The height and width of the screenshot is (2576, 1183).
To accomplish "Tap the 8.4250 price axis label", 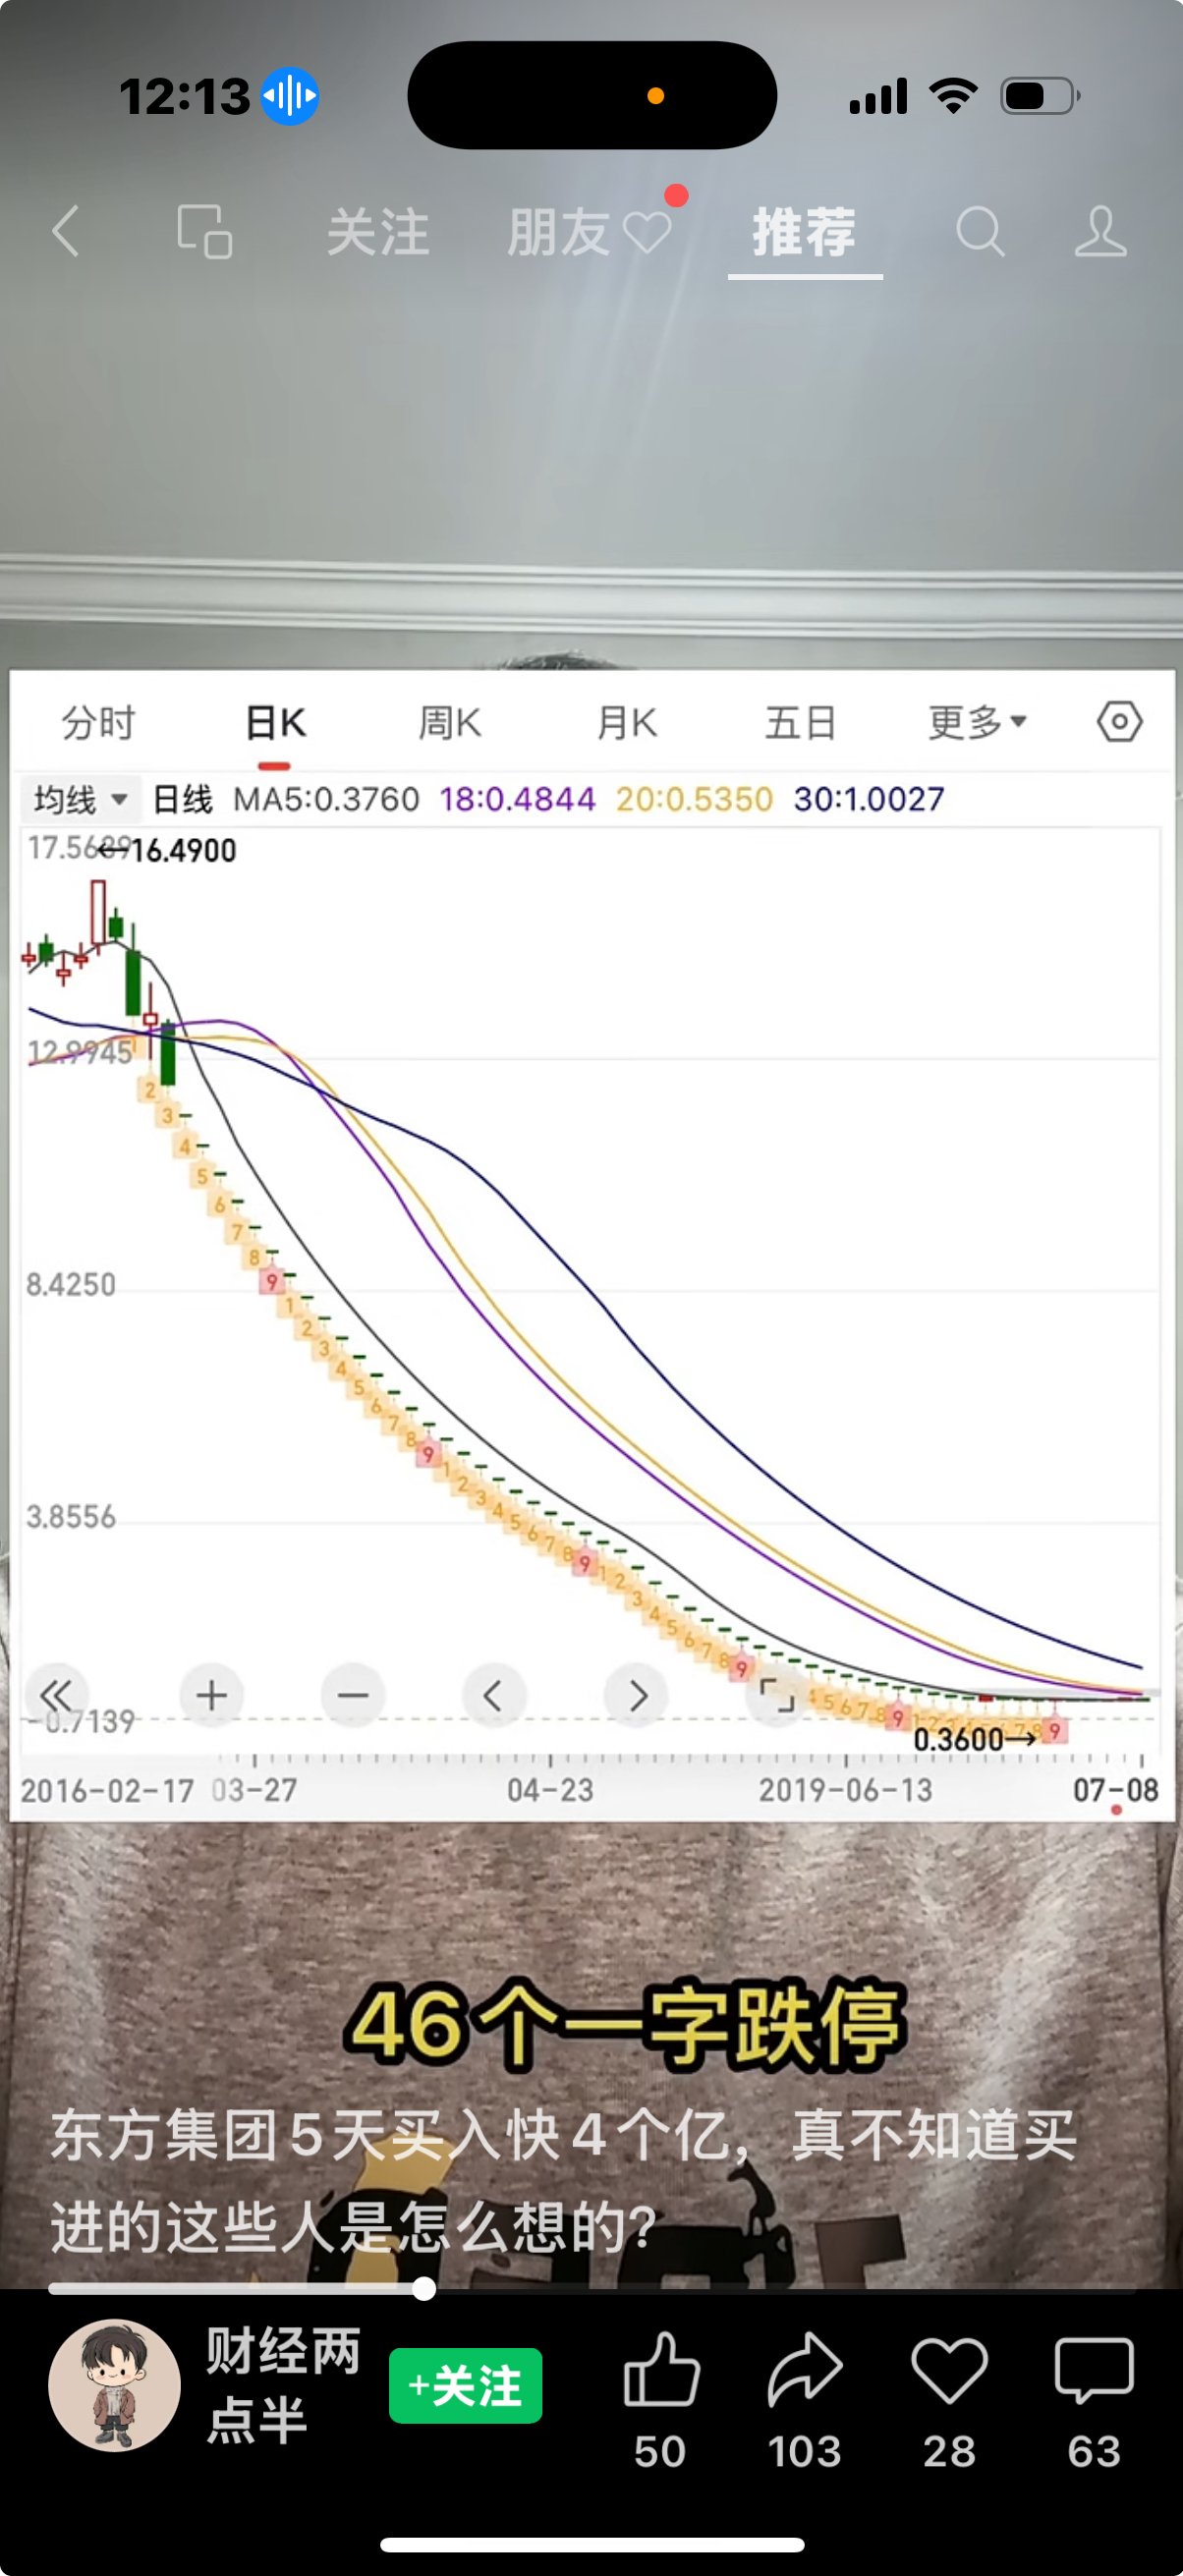I will pos(71,1284).
